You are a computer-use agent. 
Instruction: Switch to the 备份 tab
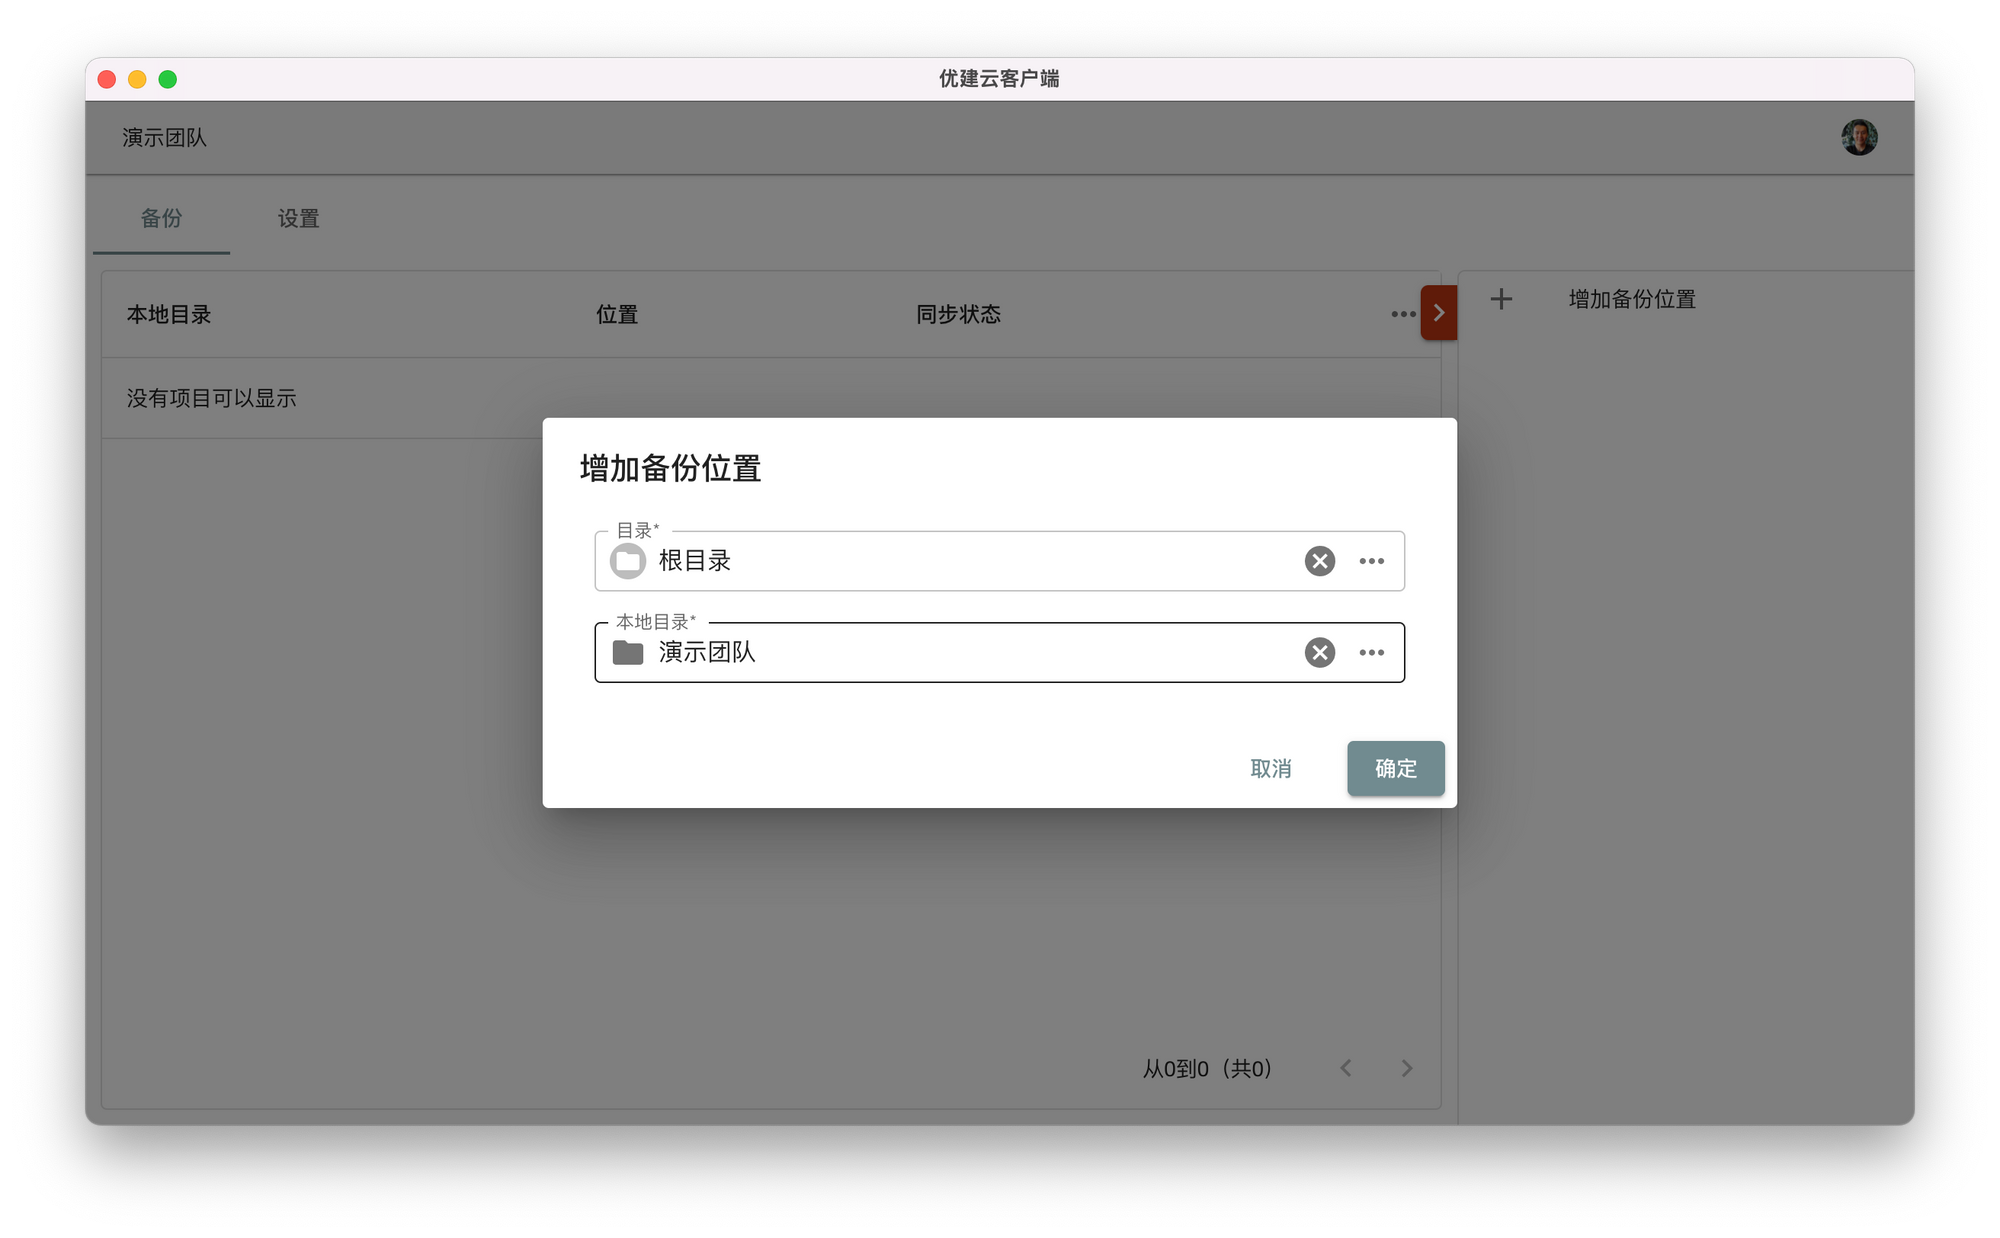pyautogui.click(x=161, y=218)
